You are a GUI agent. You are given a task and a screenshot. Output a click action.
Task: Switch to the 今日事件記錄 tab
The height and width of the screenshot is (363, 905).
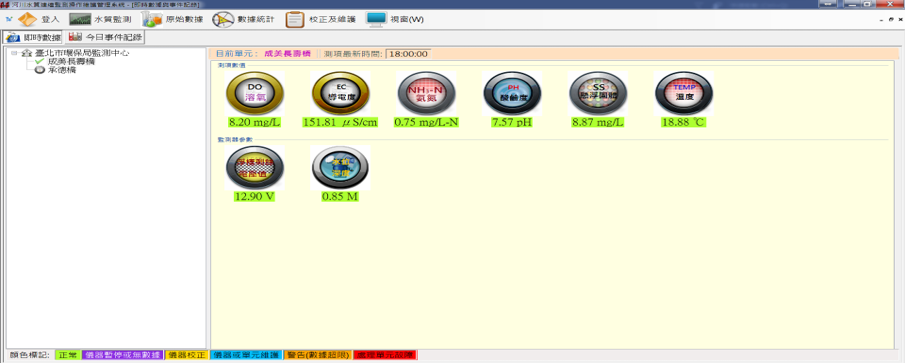pos(104,38)
